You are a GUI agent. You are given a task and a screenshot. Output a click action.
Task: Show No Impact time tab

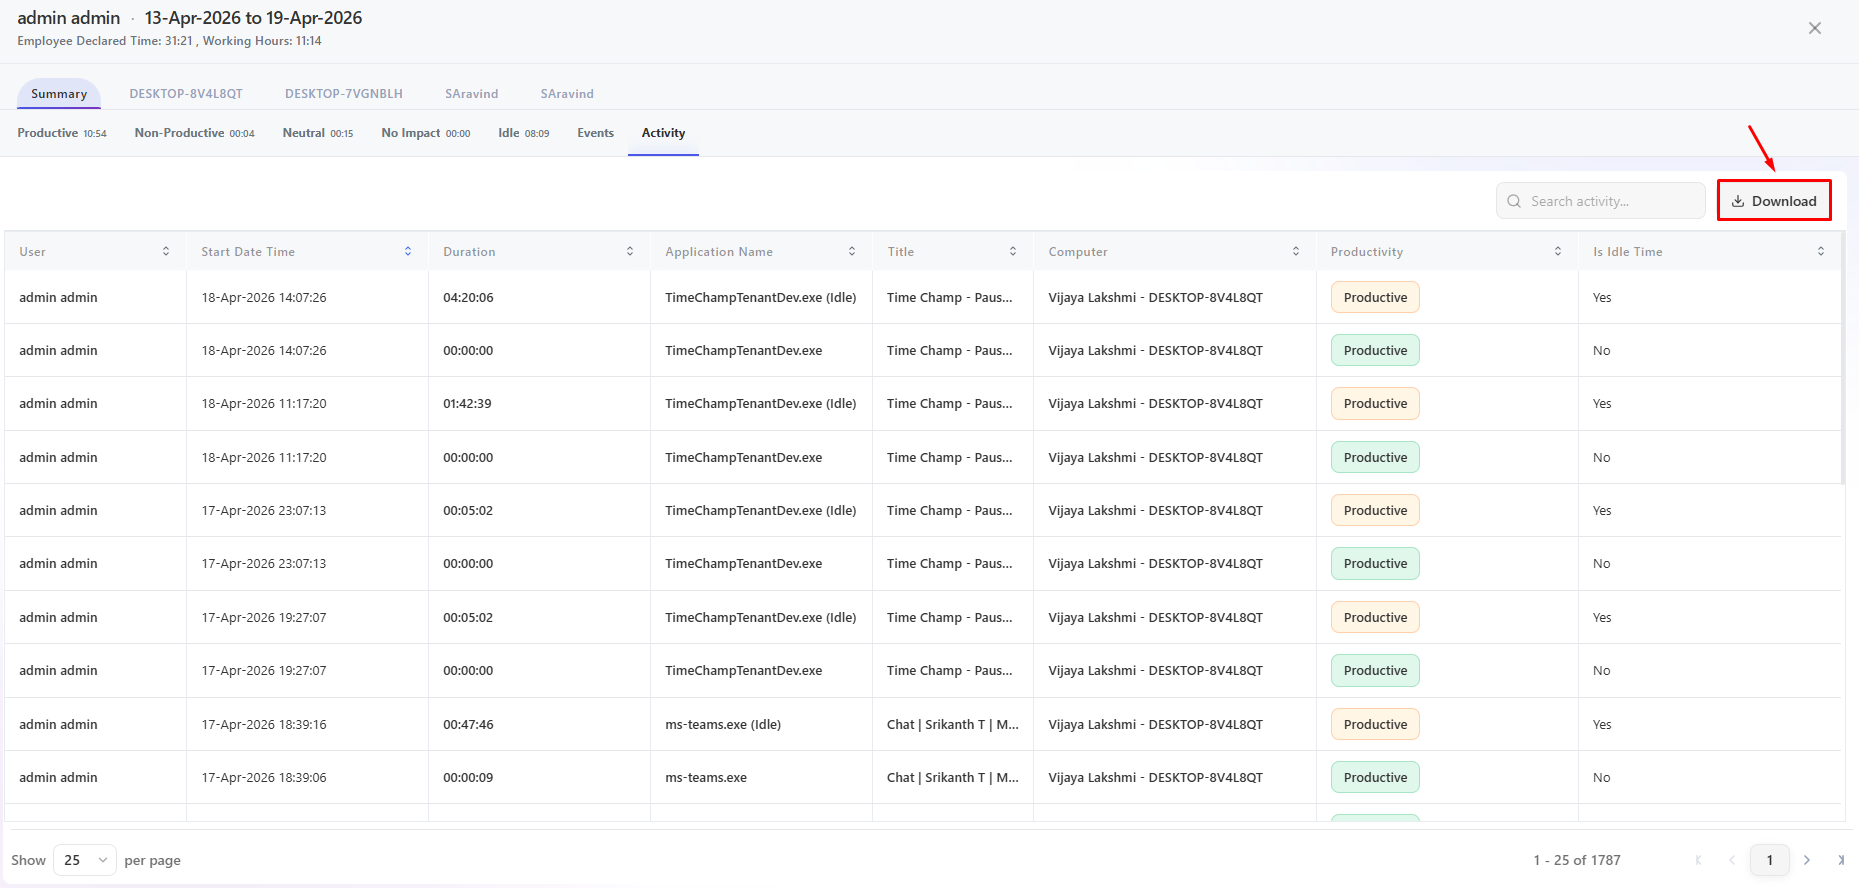[x=426, y=133]
